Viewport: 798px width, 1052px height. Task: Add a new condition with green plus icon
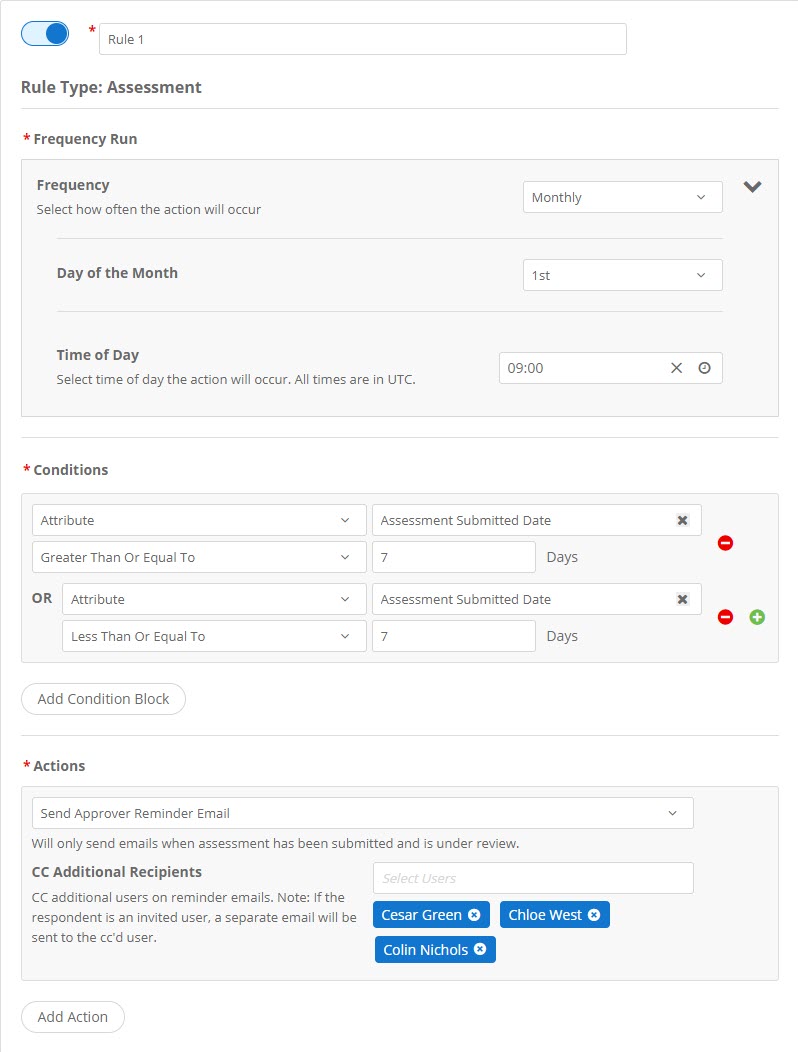(x=757, y=617)
